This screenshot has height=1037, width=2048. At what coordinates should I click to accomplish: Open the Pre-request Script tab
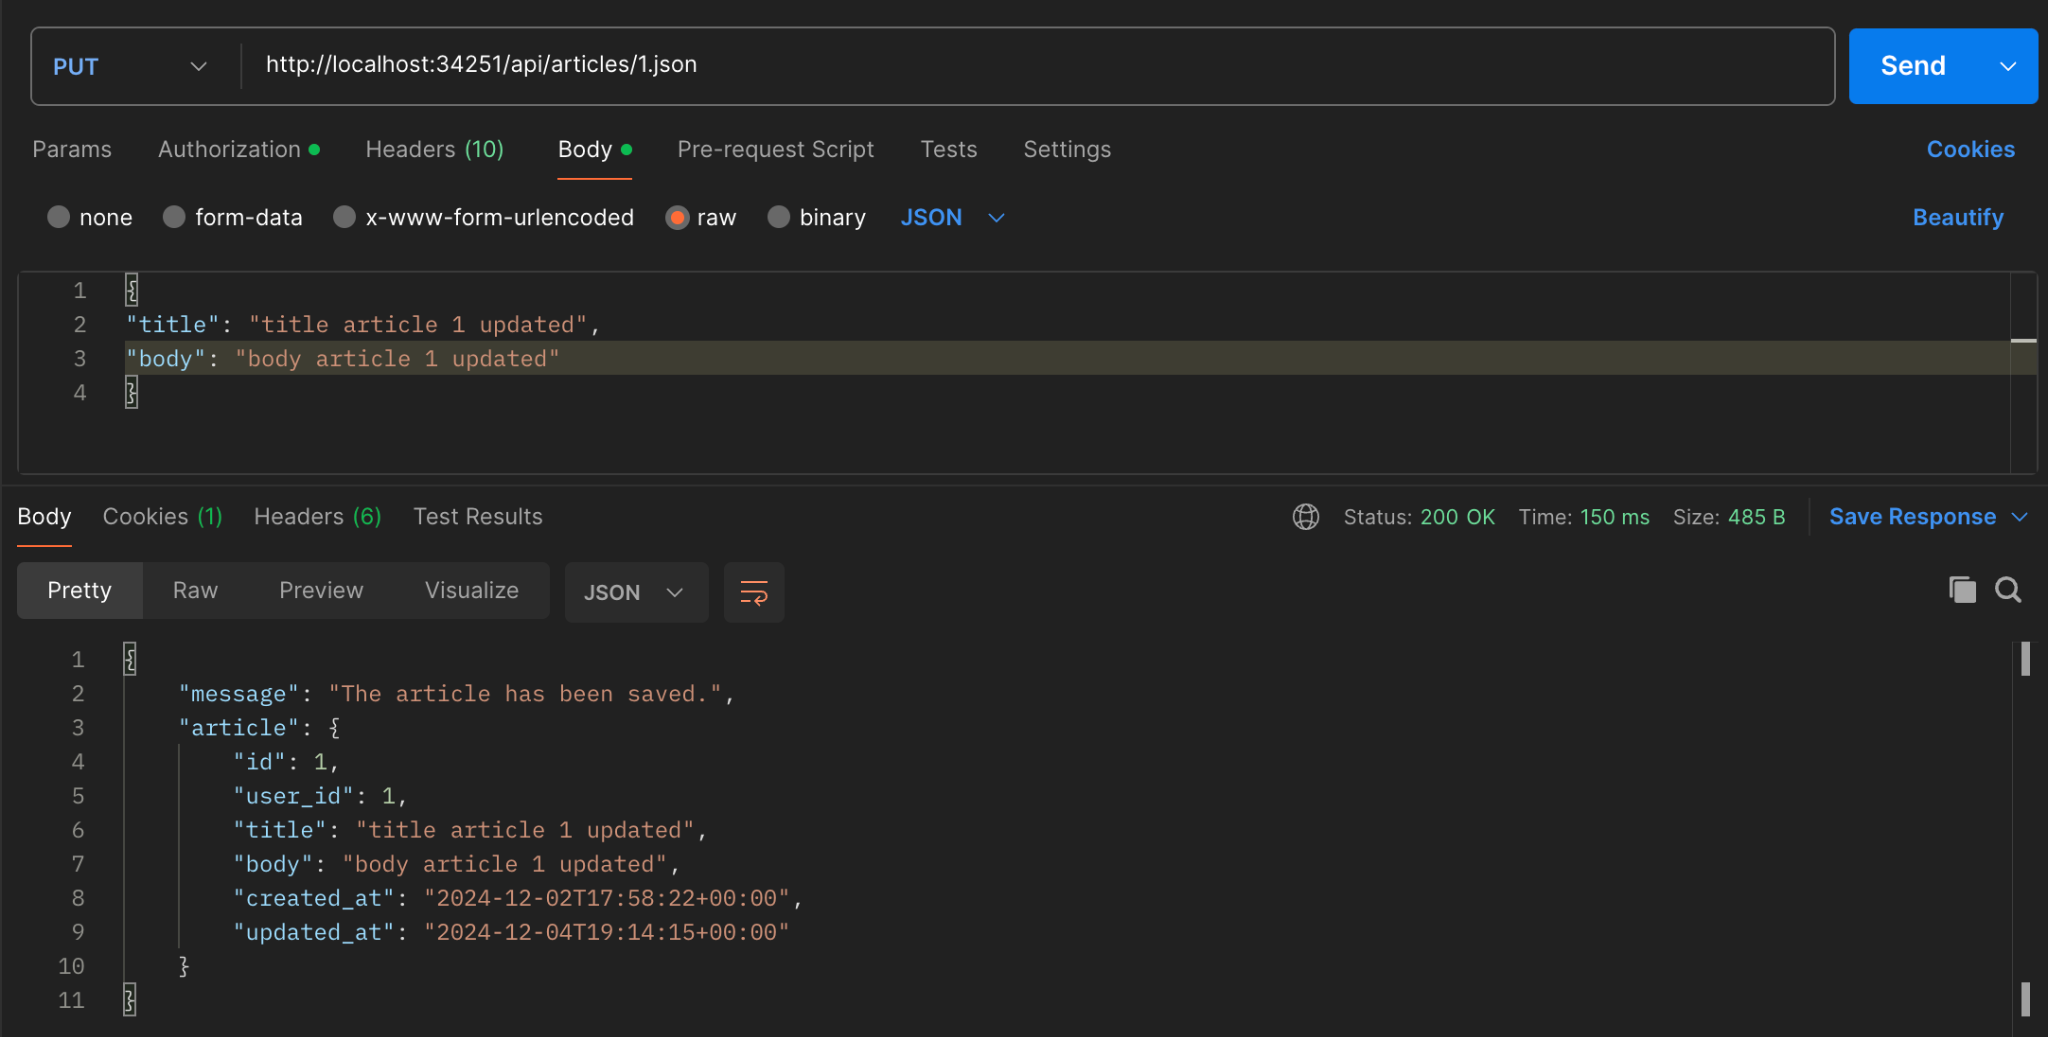point(775,149)
